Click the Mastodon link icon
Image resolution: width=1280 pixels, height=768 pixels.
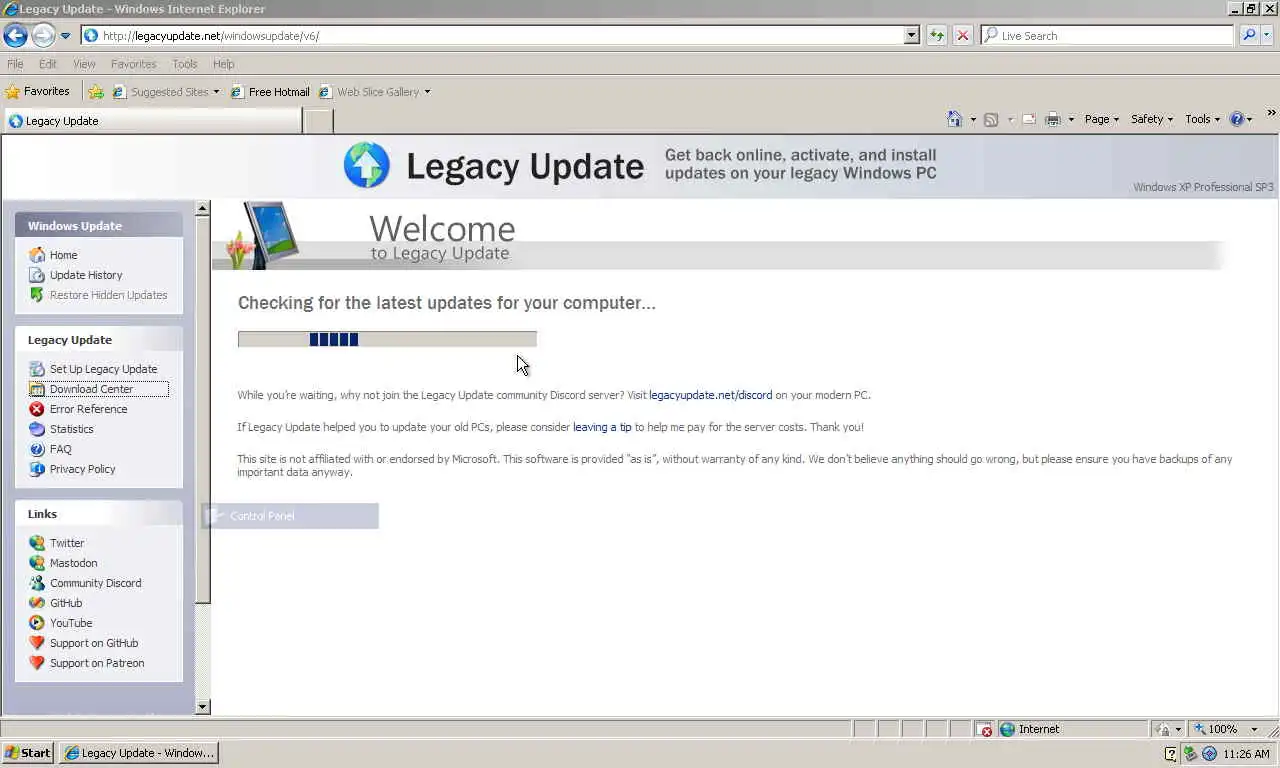(x=37, y=563)
